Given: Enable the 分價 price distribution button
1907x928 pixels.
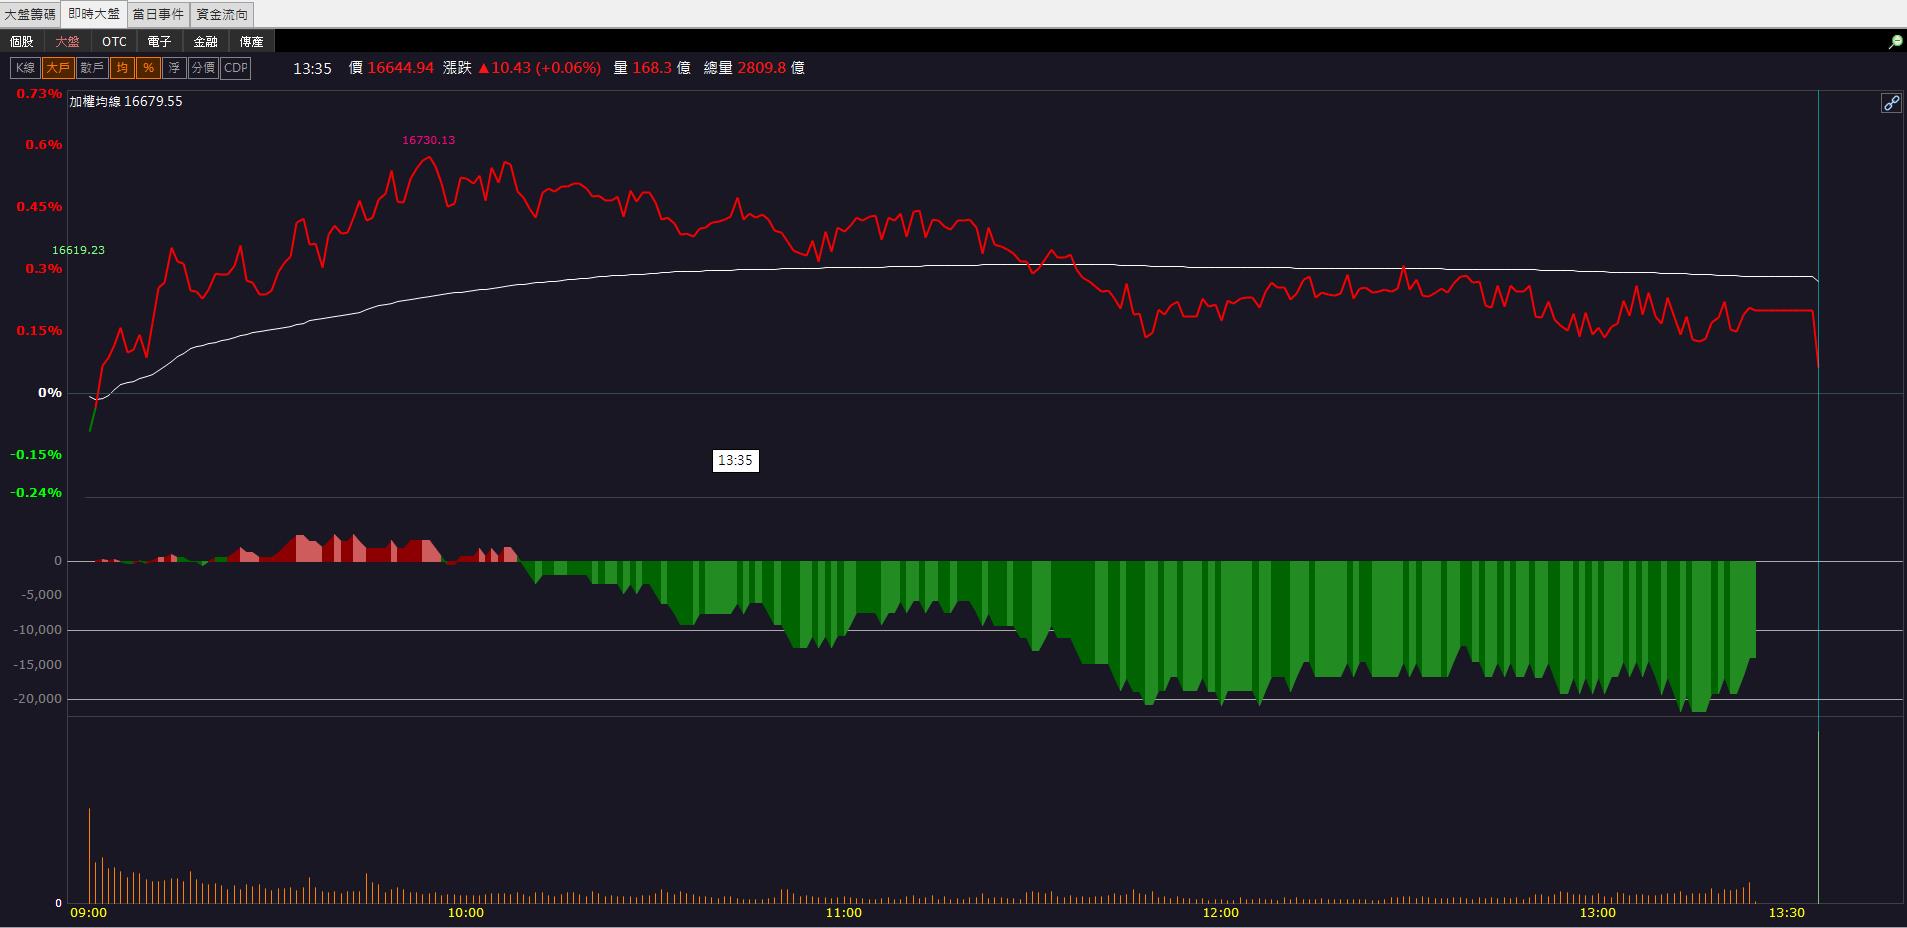Looking at the screenshot, I should (203, 68).
